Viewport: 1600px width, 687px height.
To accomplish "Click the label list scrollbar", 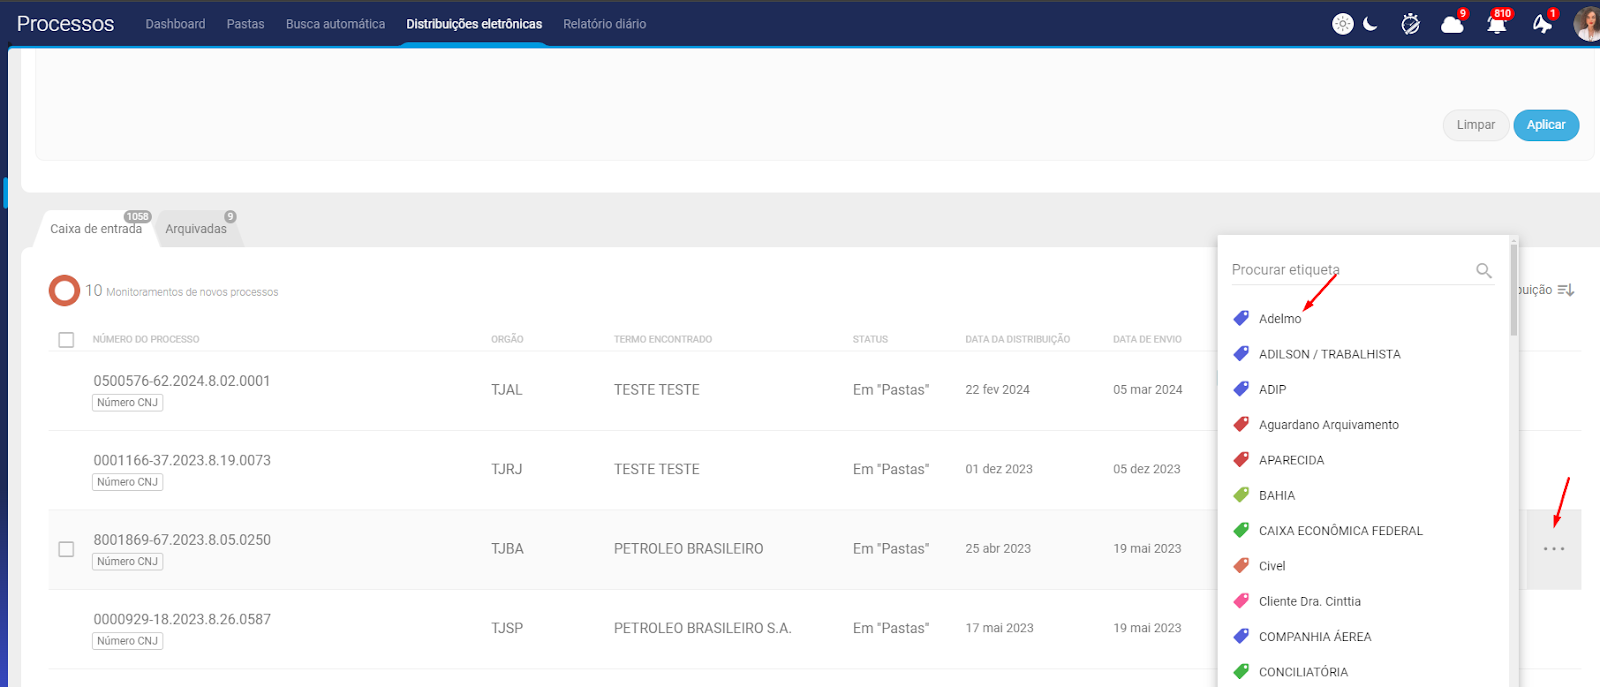I will [1514, 290].
